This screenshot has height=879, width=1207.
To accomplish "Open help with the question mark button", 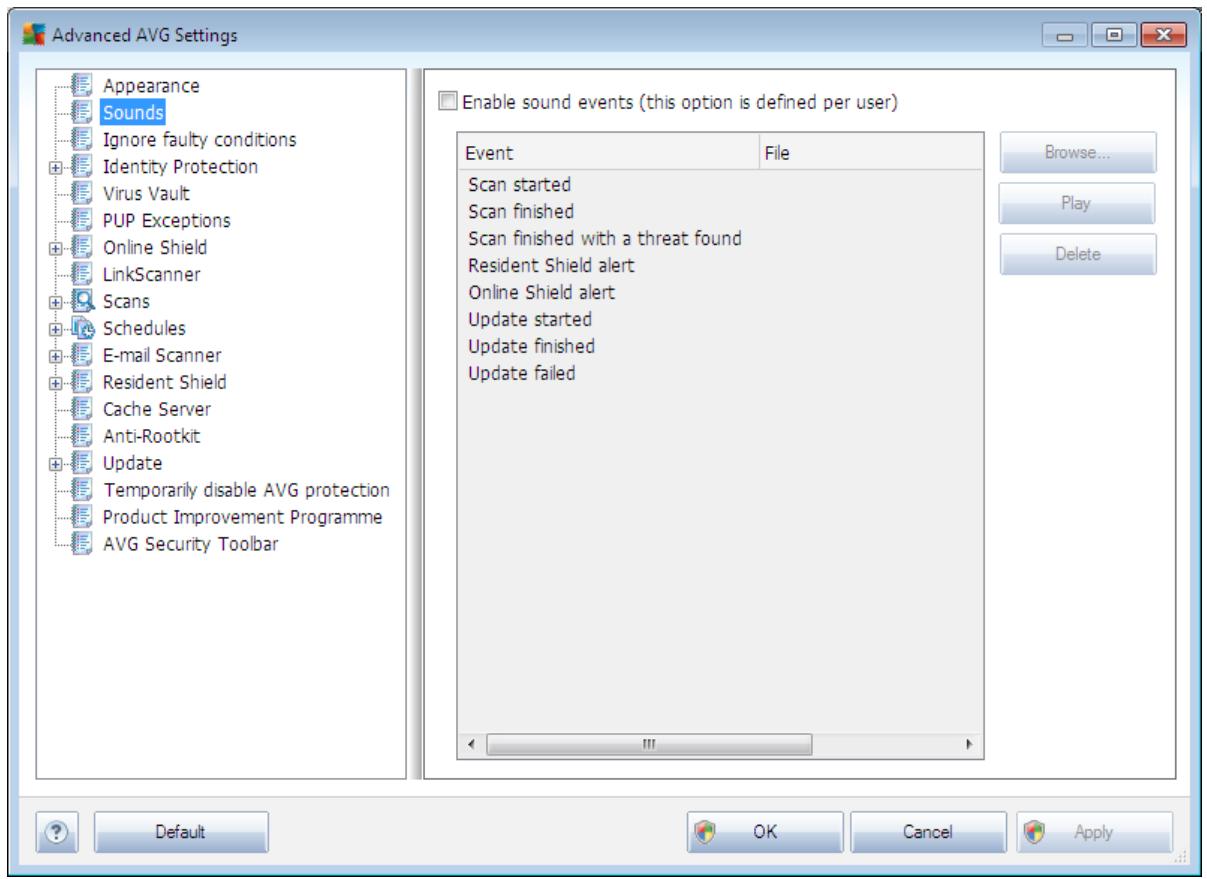I will (59, 831).
